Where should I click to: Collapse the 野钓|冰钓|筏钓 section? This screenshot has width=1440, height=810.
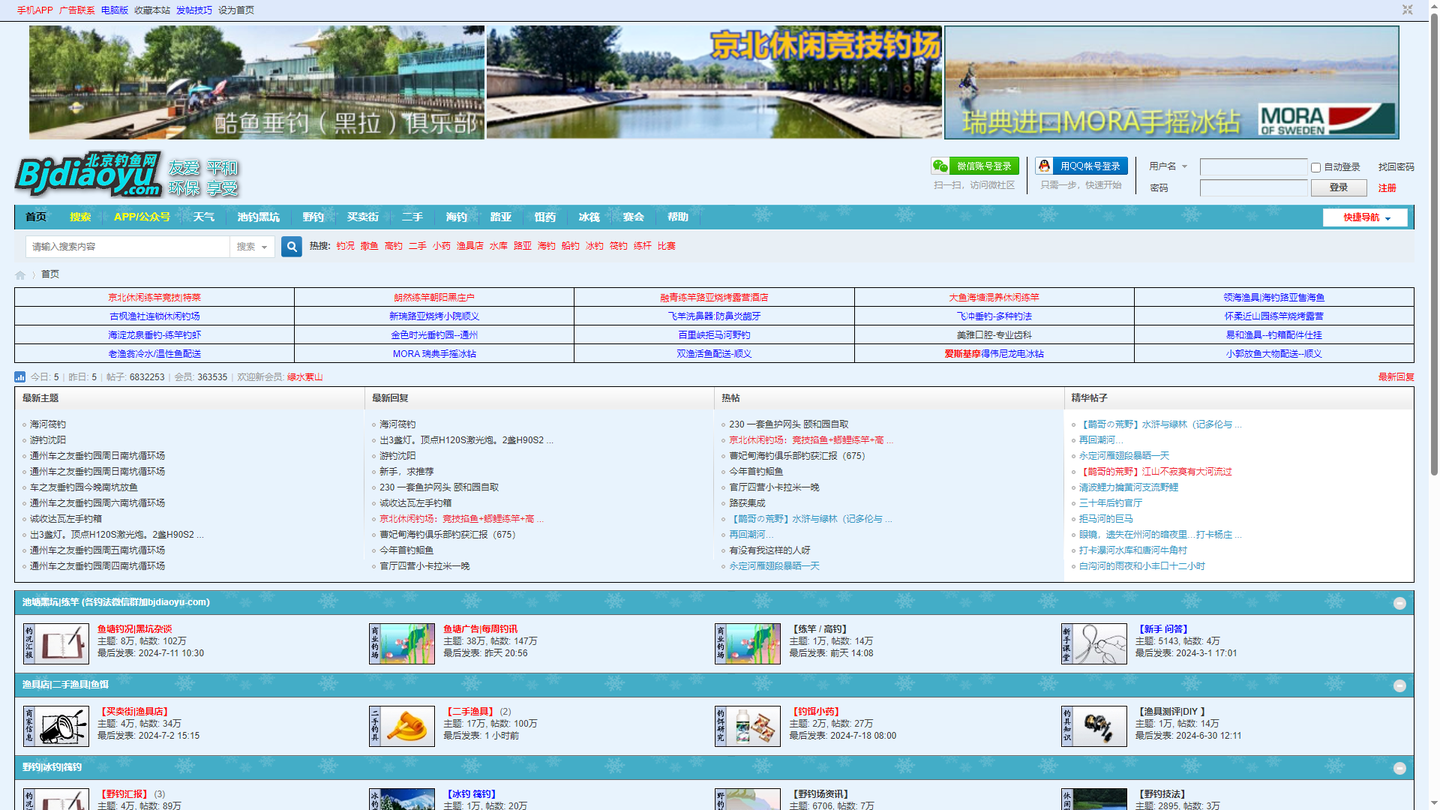(1400, 768)
